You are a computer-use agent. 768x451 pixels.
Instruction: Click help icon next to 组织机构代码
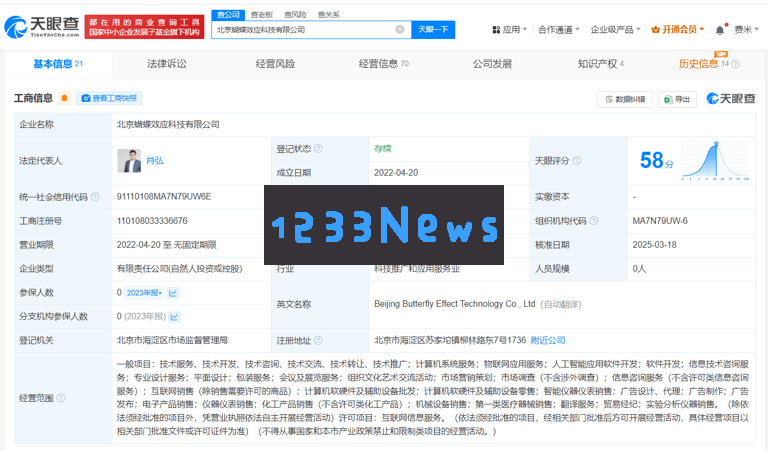tap(594, 221)
